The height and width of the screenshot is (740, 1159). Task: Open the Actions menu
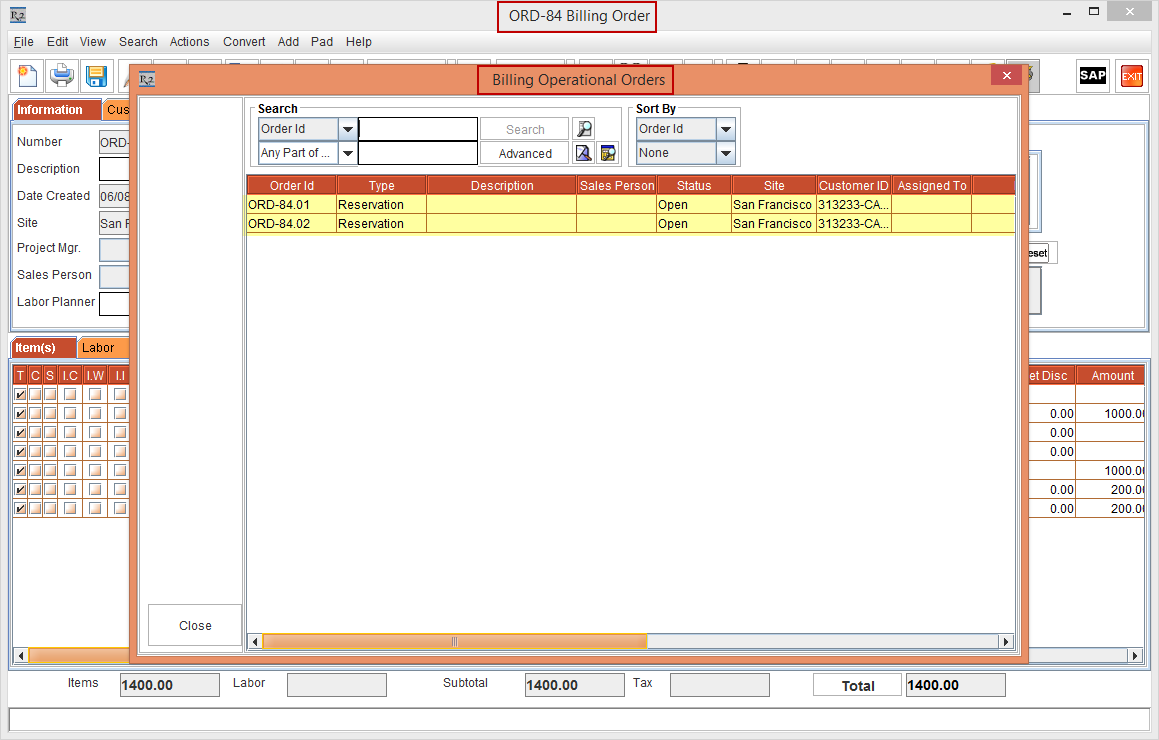pyautogui.click(x=189, y=41)
